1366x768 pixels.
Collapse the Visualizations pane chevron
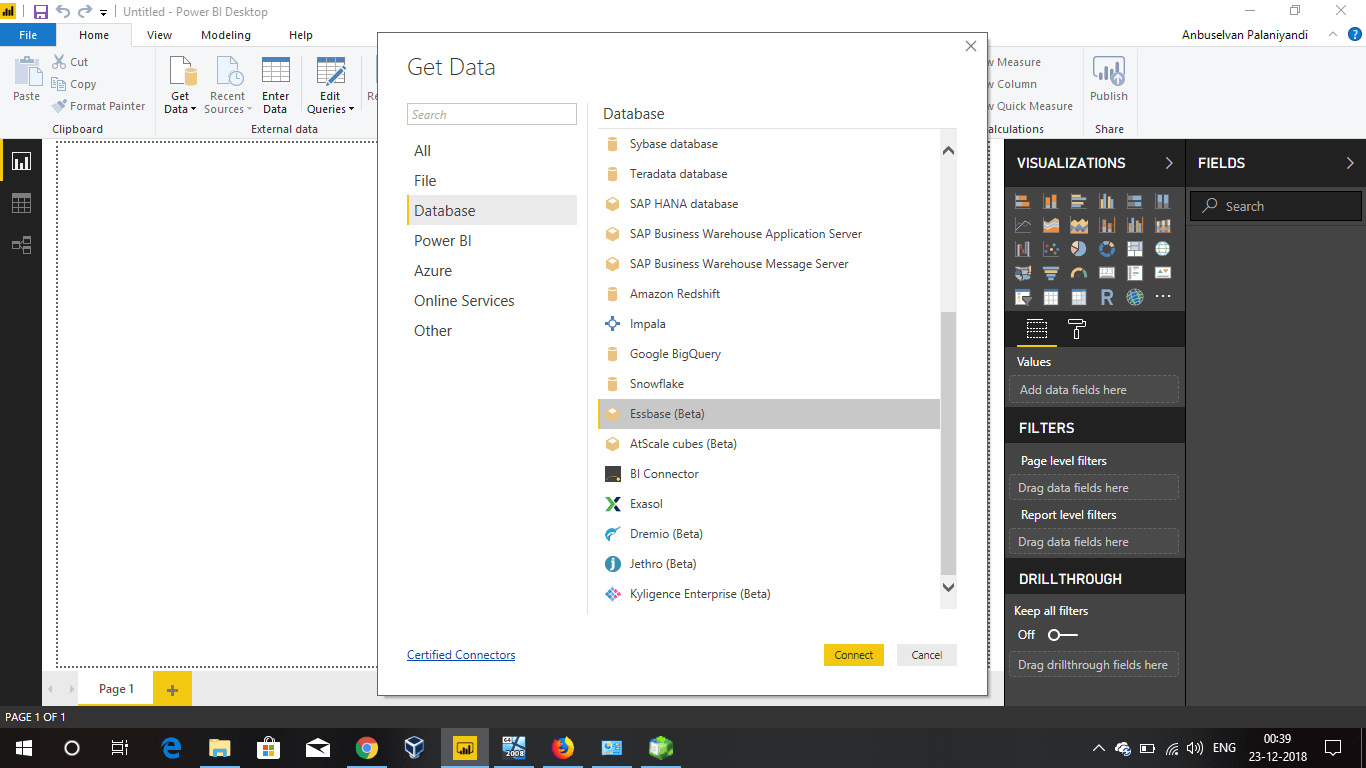1169,163
